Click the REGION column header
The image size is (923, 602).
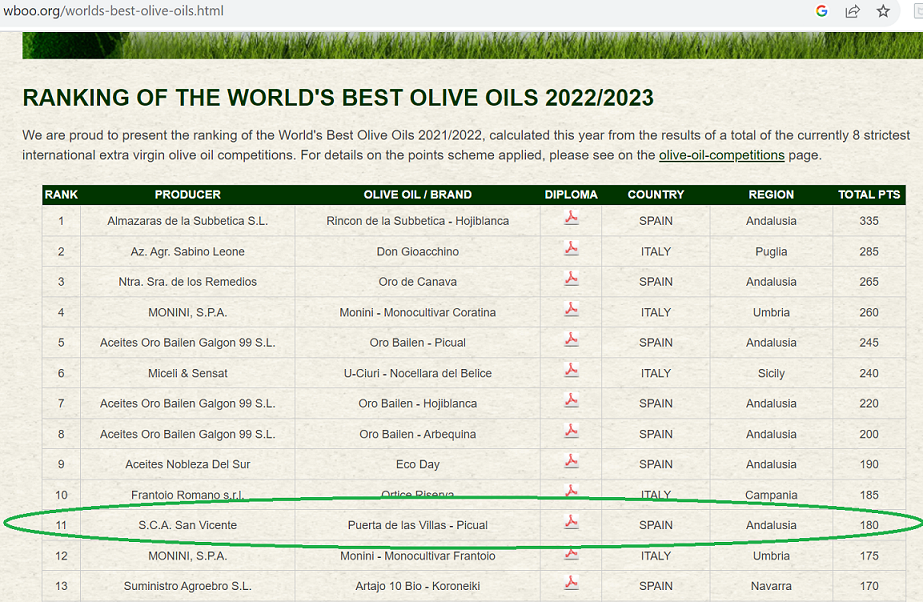pyautogui.click(x=771, y=195)
